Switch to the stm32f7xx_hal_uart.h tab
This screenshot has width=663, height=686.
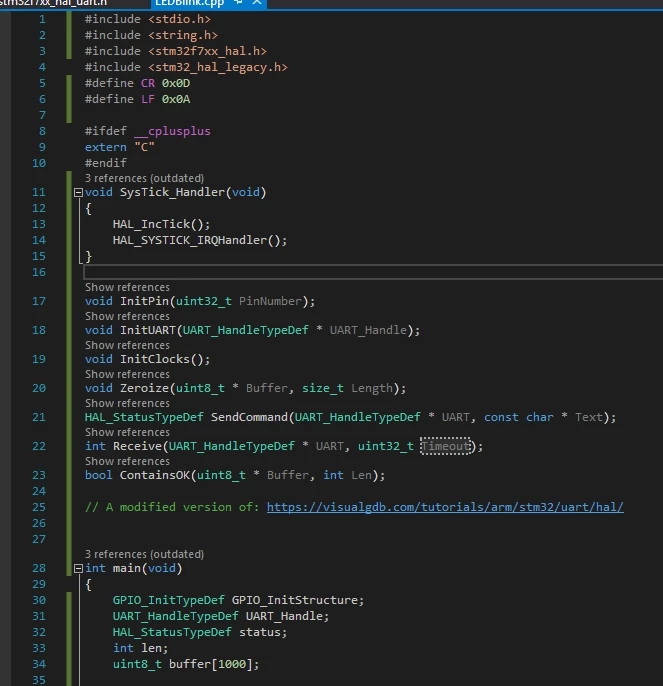(x=53, y=3)
